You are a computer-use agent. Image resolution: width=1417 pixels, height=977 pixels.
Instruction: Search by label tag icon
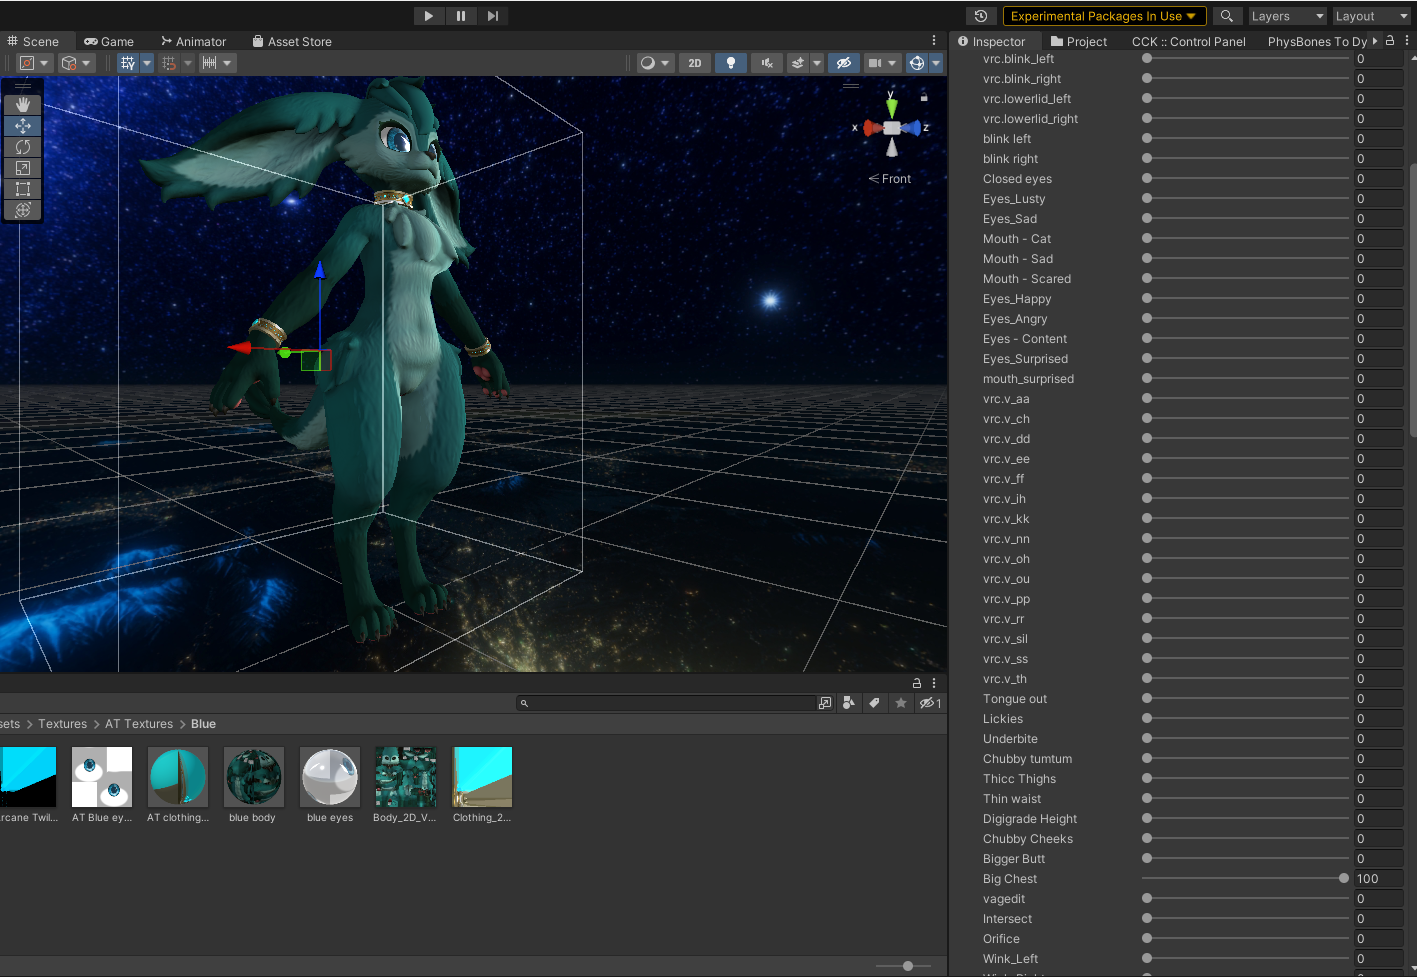pyautogui.click(x=875, y=703)
